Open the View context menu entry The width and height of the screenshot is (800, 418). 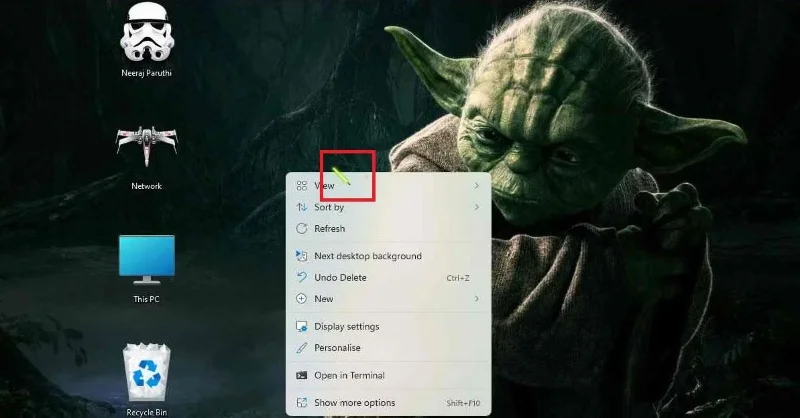pos(389,186)
